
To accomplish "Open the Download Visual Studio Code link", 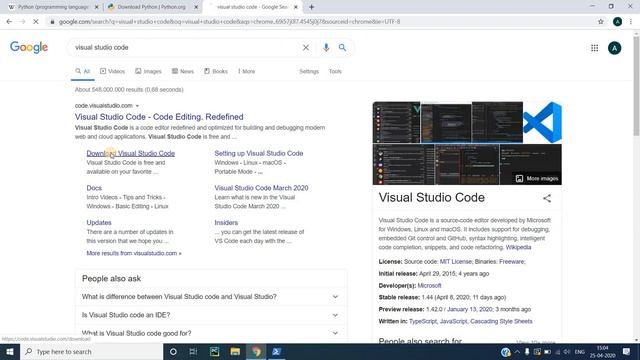I will tap(131, 153).
